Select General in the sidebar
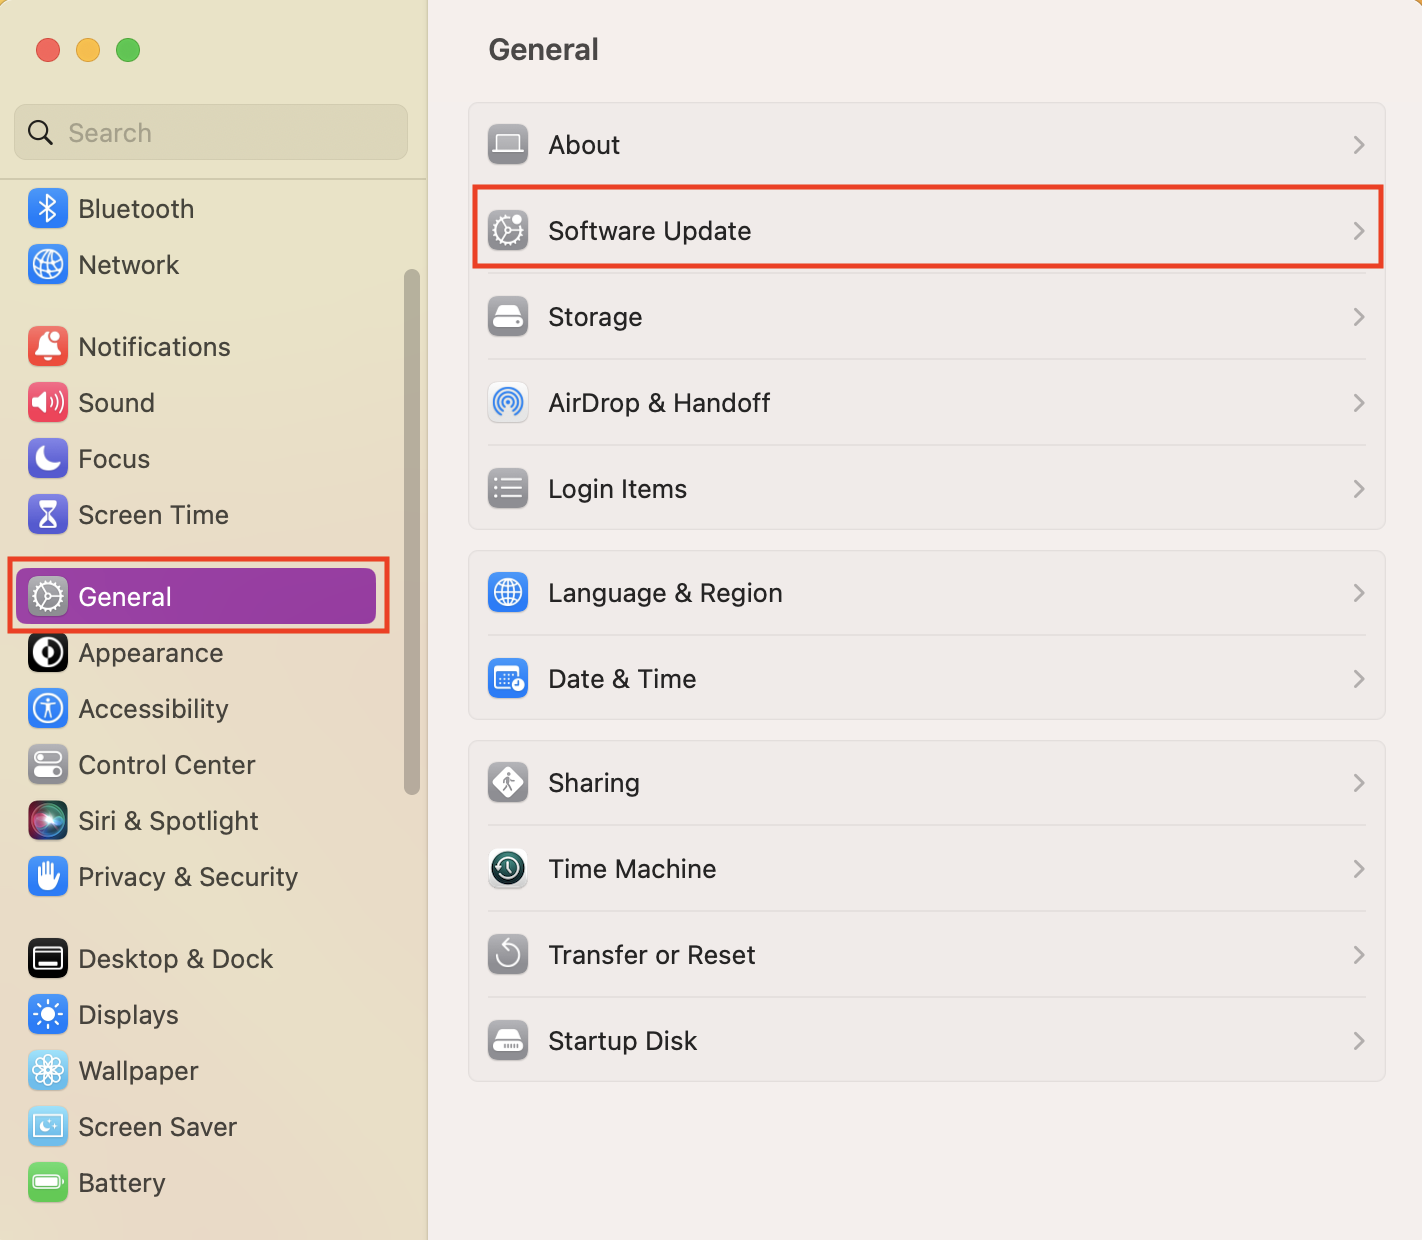1422x1240 pixels. 123,595
